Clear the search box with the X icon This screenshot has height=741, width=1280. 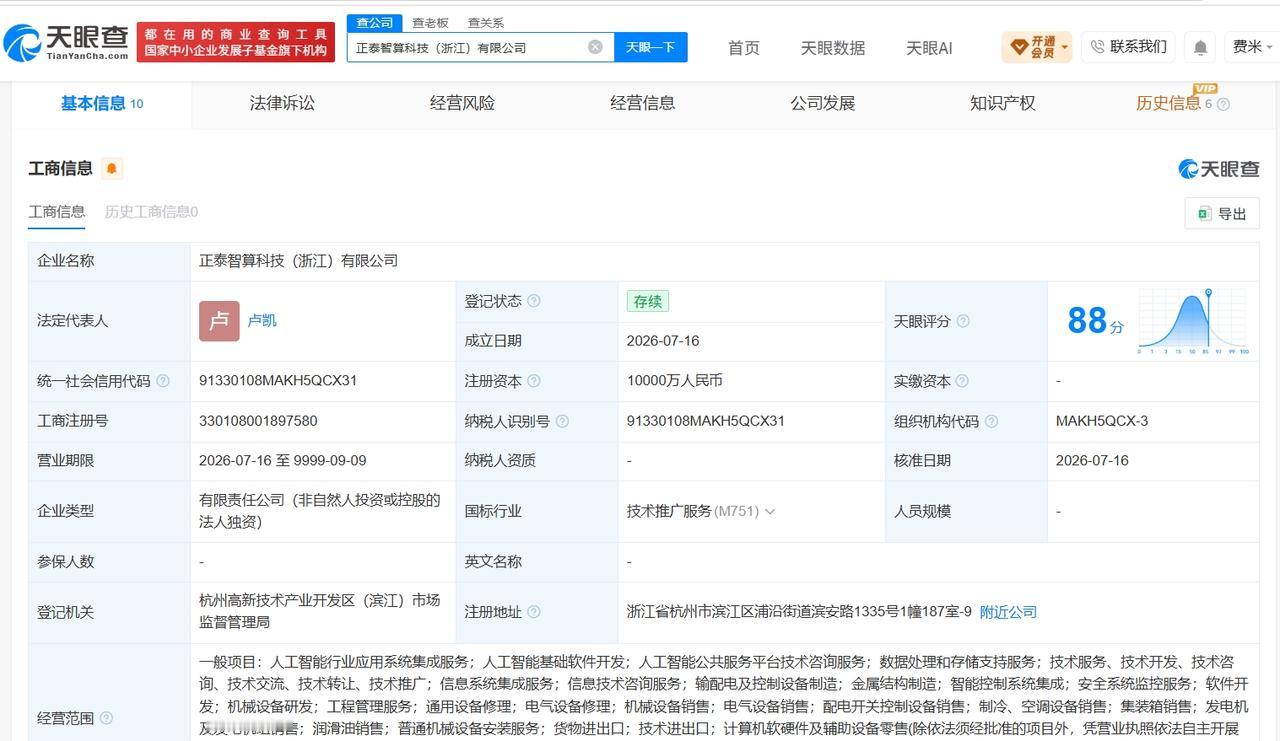coord(595,47)
